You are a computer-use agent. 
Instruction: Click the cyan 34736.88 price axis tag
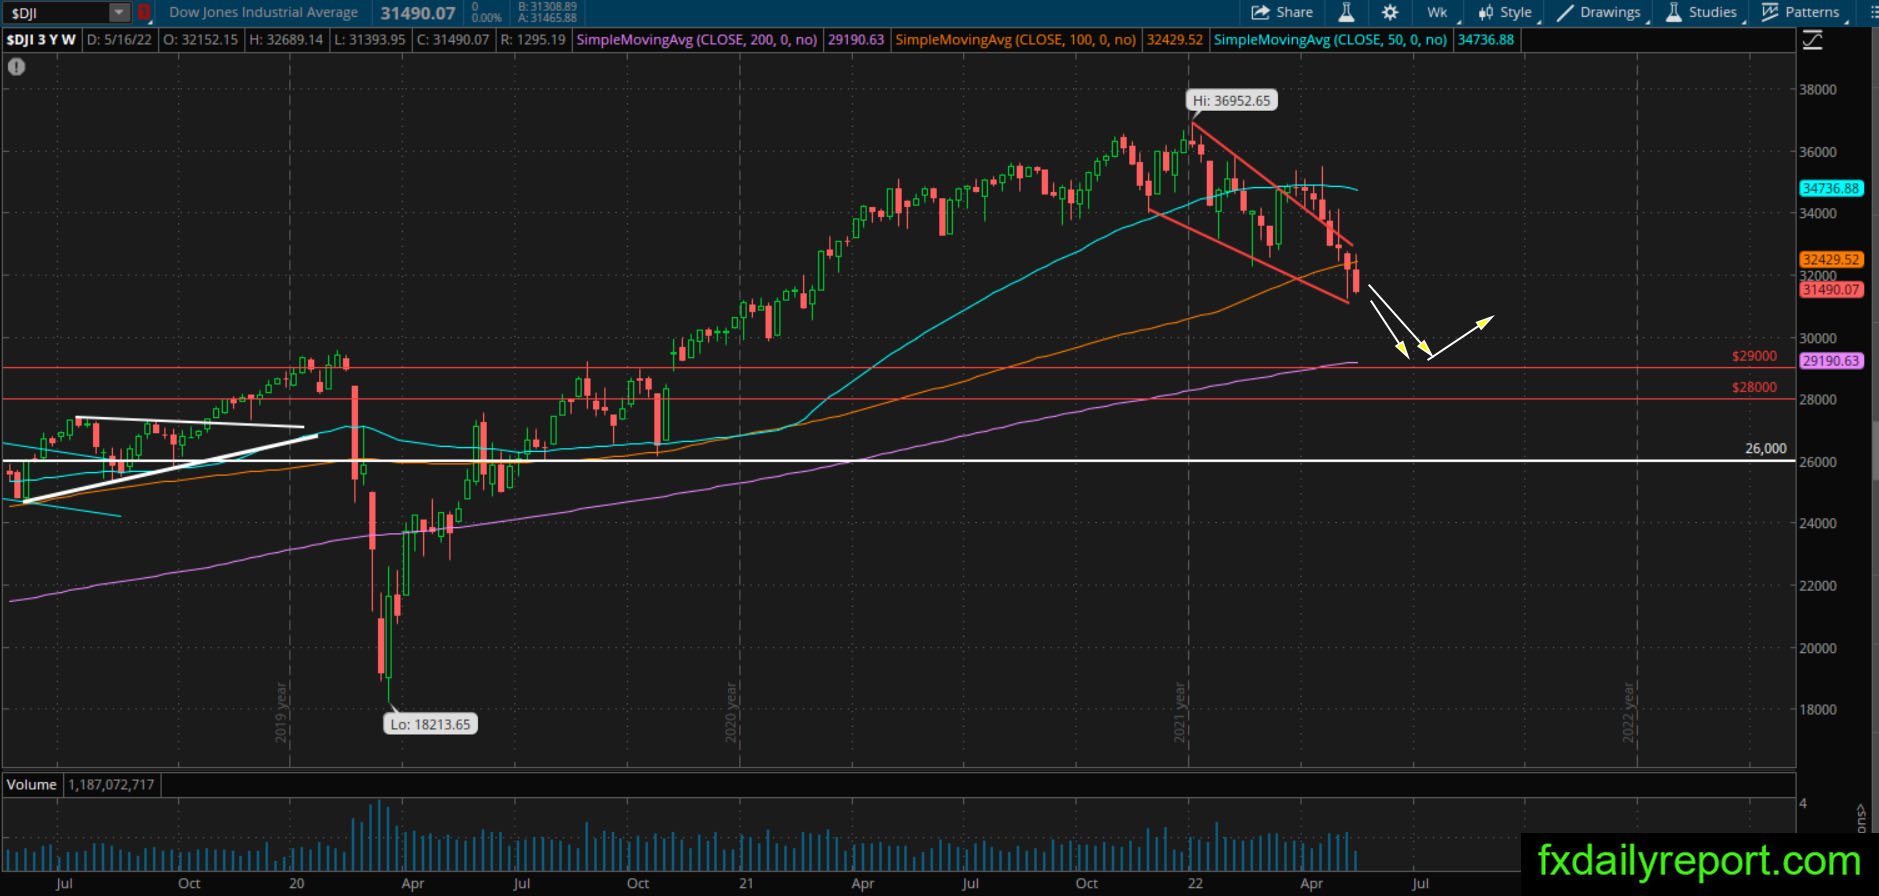[x=1830, y=188]
